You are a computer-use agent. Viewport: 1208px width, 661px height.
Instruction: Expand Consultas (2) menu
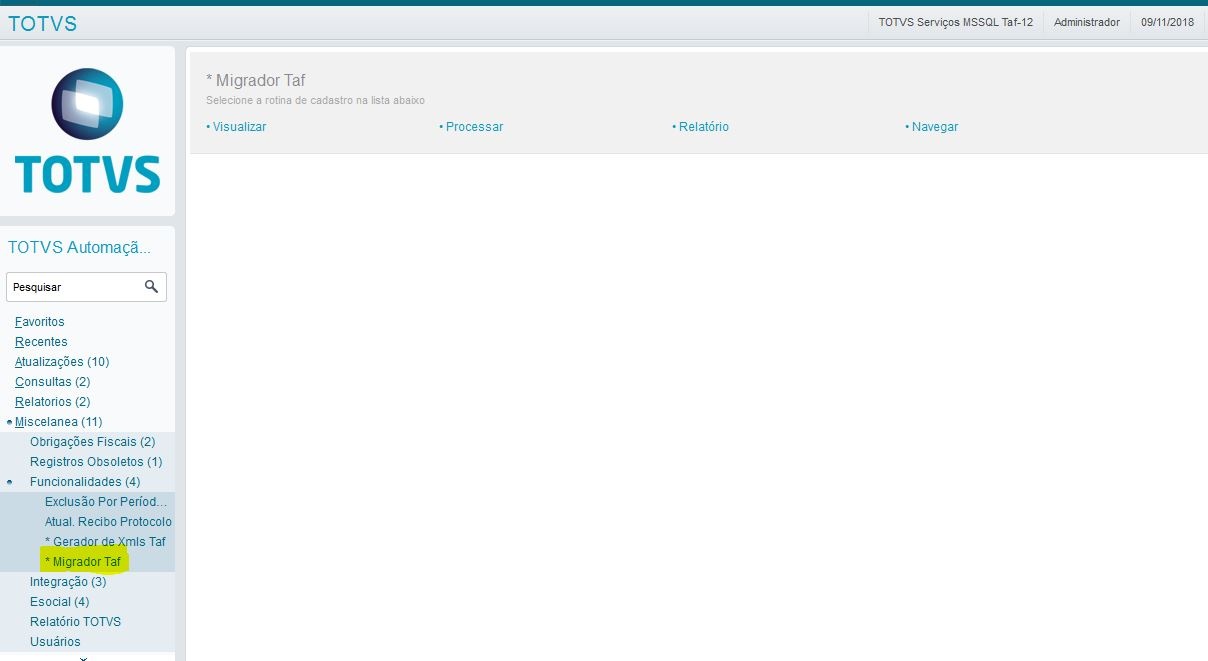point(53,382)
